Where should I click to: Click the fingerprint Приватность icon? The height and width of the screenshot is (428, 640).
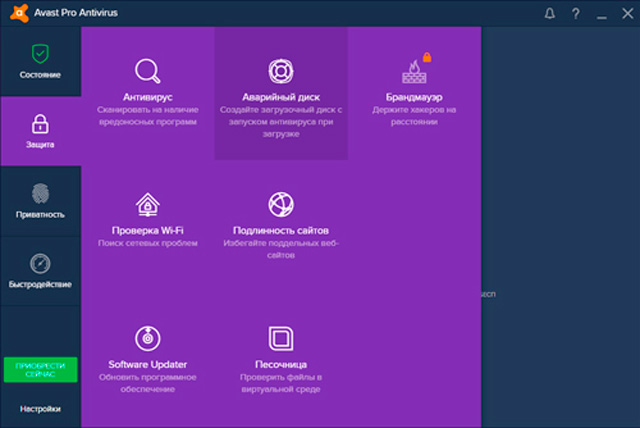(x=40, y=193)
